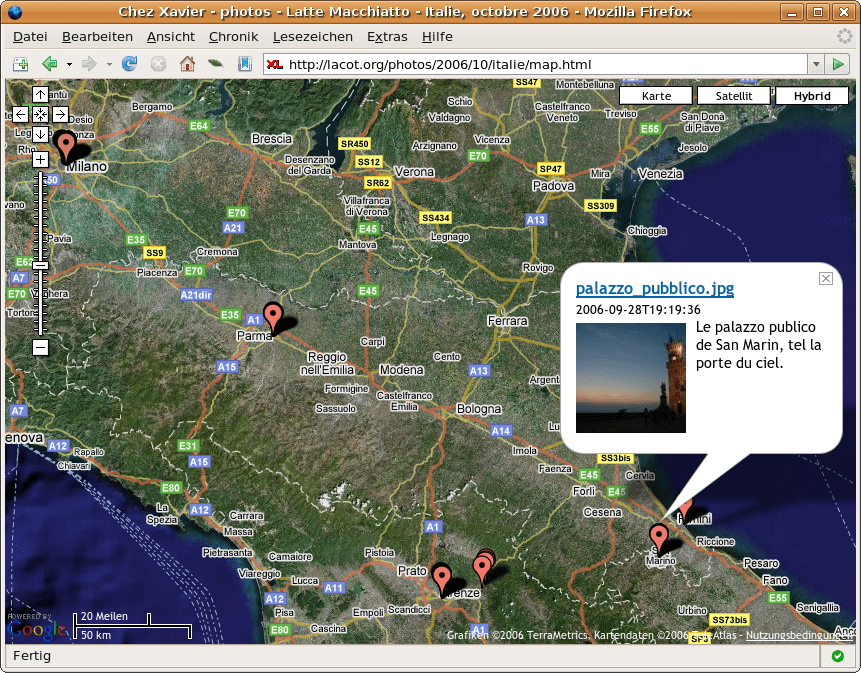This screenshot has width=861, height=673.
Task: Click the palazzo pubblico thumbnail photo
Action: coord(630,378)
